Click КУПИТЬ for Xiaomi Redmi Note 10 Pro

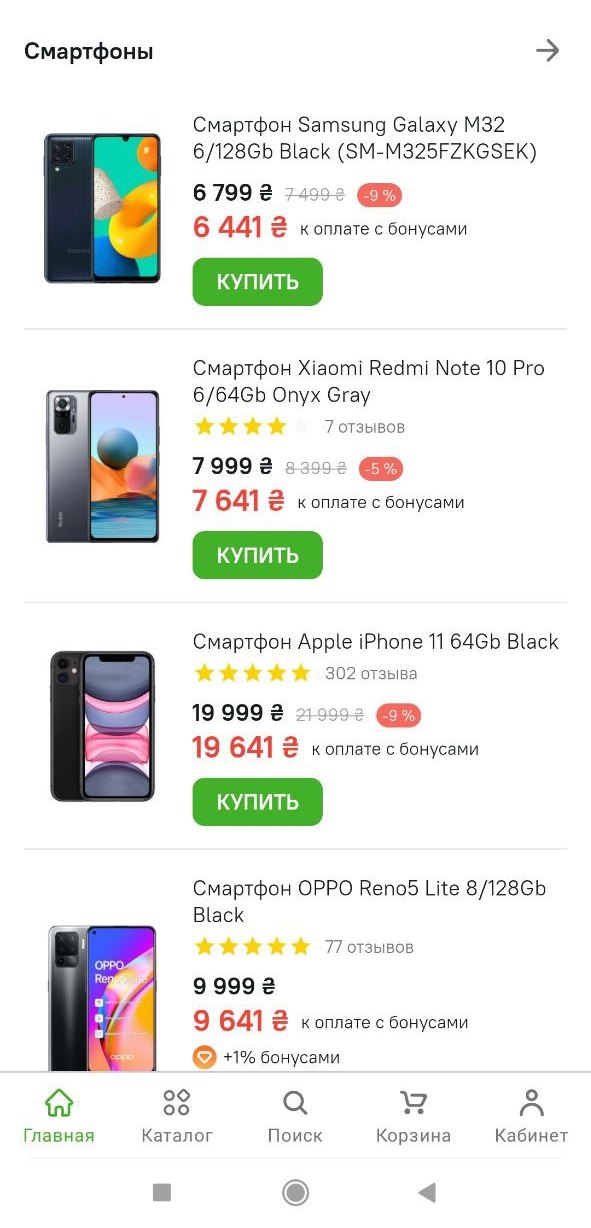257,555
